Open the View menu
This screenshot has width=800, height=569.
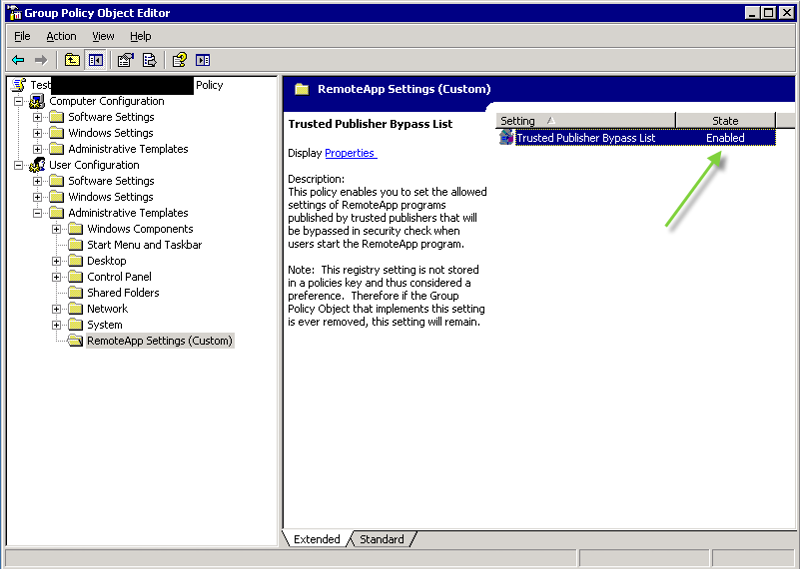click(103, 36)
